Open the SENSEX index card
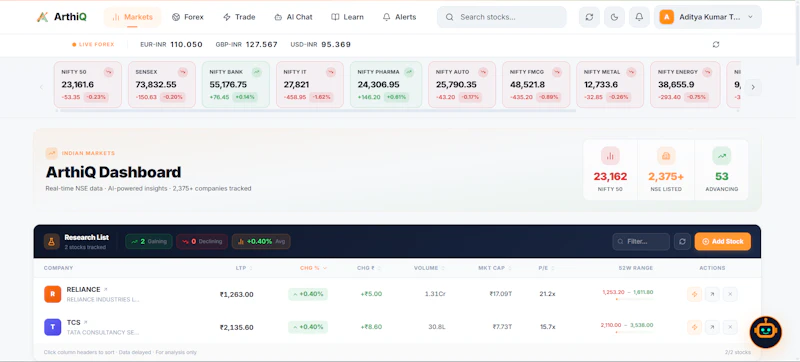 [x=162, y=85]
